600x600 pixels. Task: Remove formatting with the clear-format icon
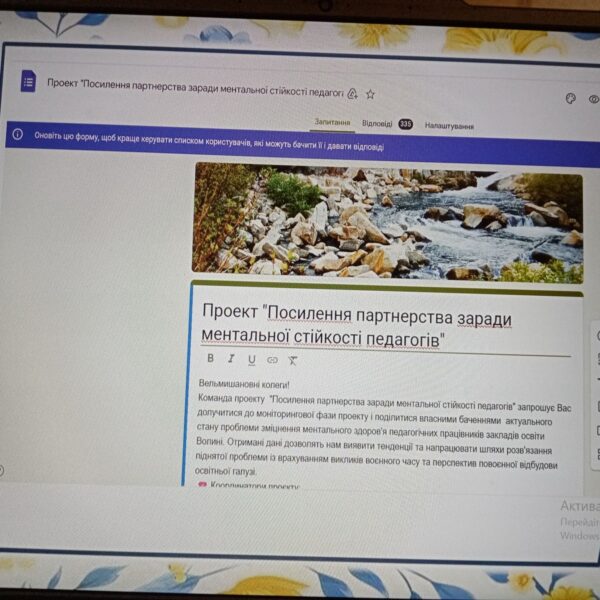click(293, 360)
